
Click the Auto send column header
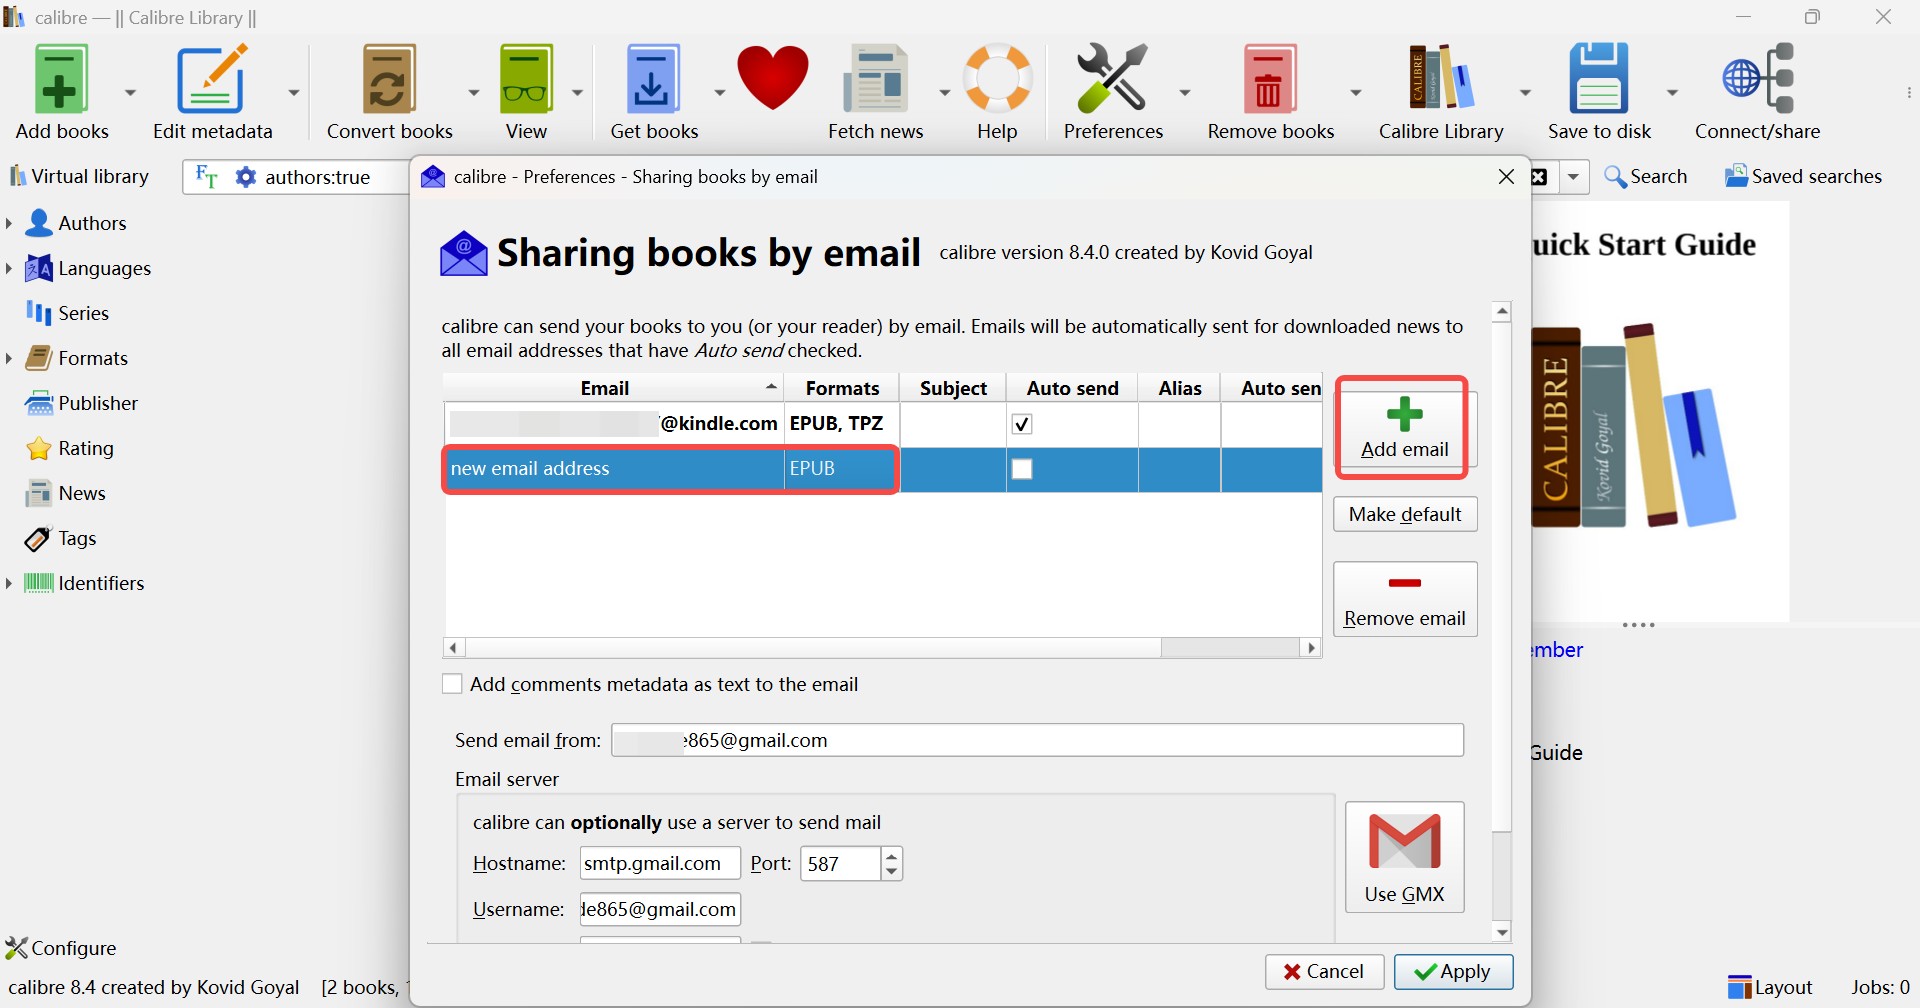tap(1073, 388)
